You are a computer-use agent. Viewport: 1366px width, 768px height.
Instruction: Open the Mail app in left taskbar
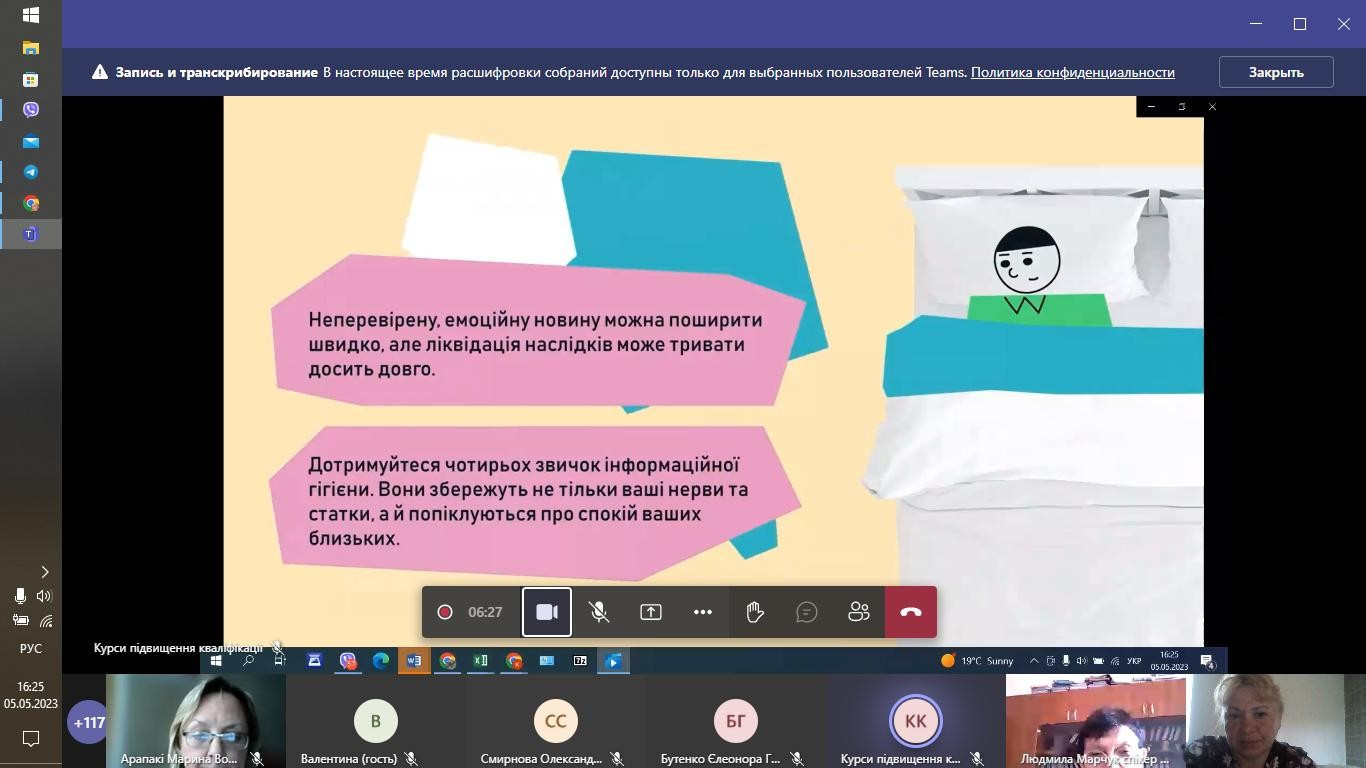31,141
